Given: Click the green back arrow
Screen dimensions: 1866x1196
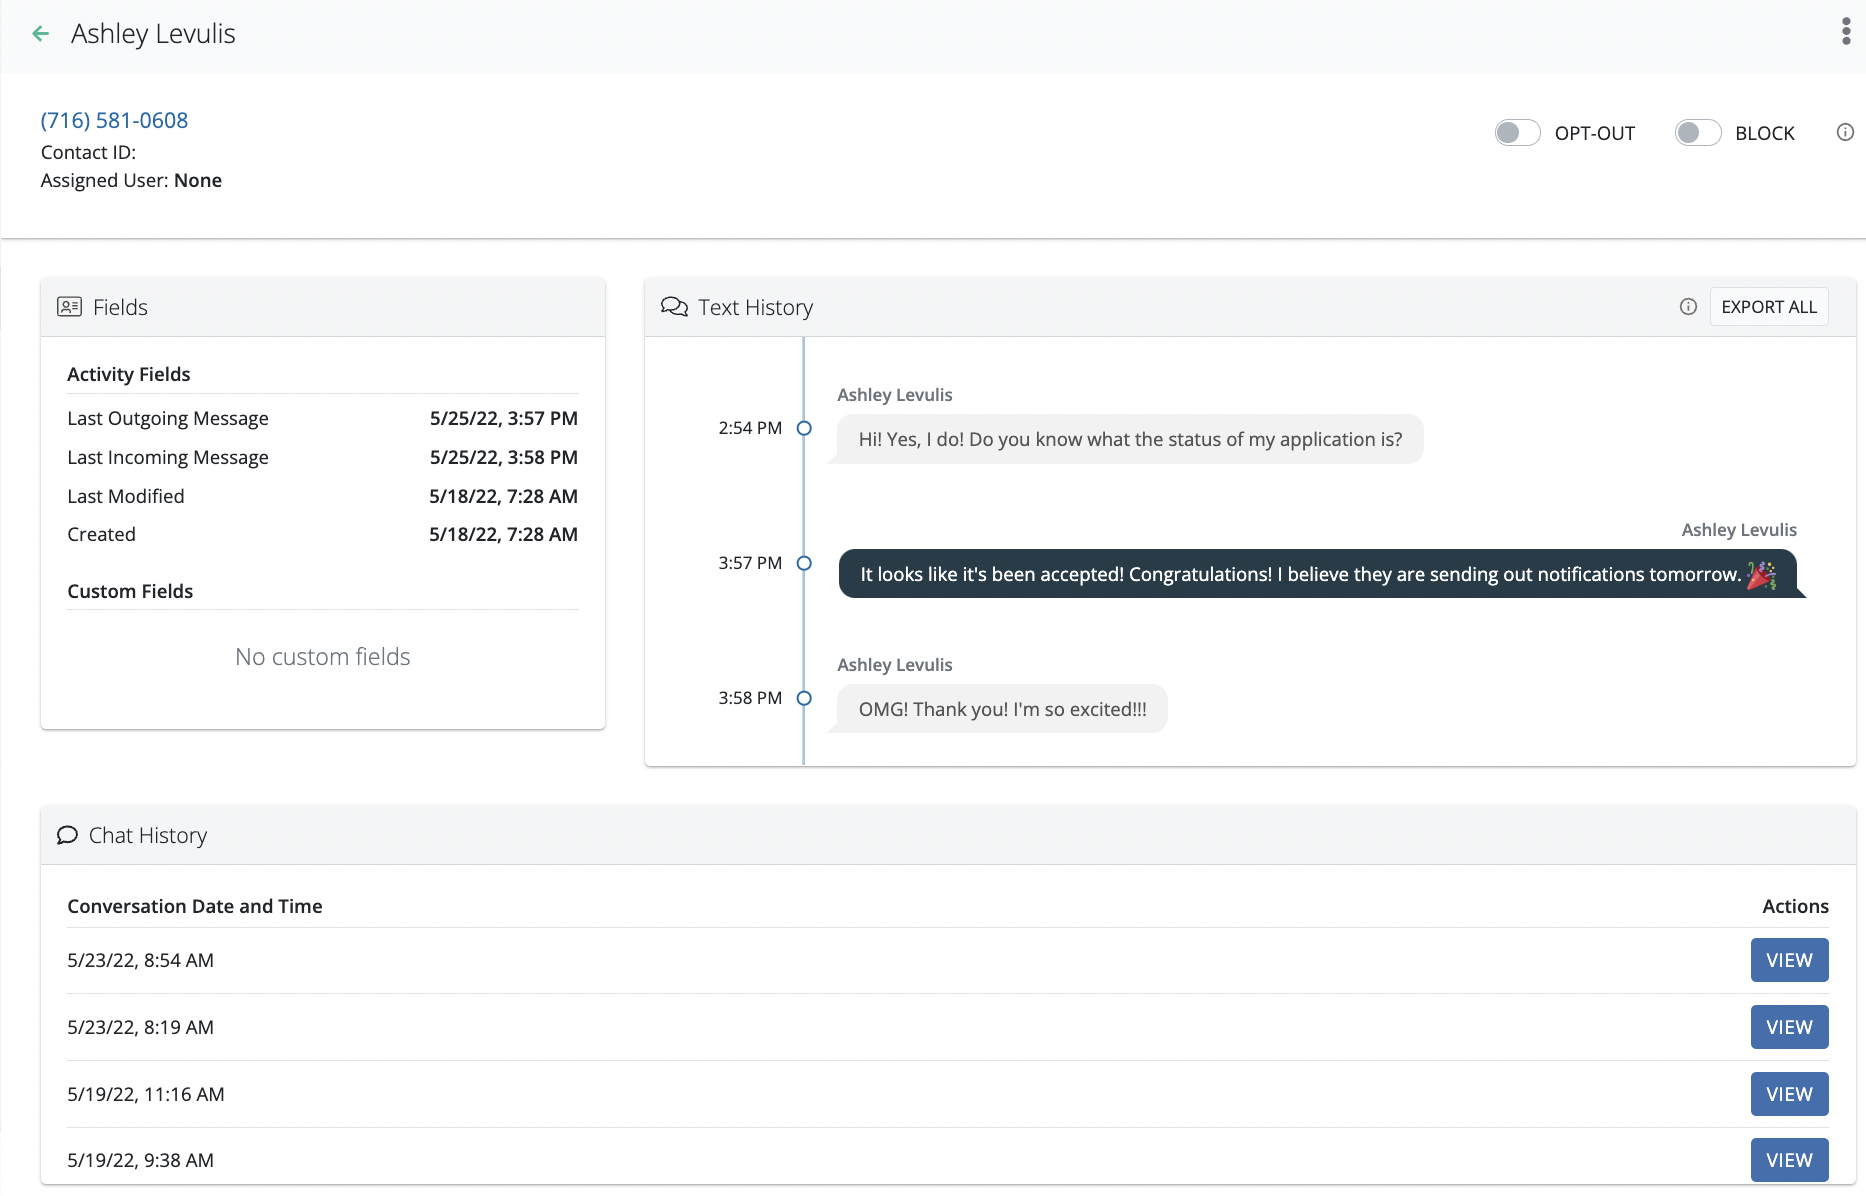Looking at the screenshot, I should coord(41,34).
